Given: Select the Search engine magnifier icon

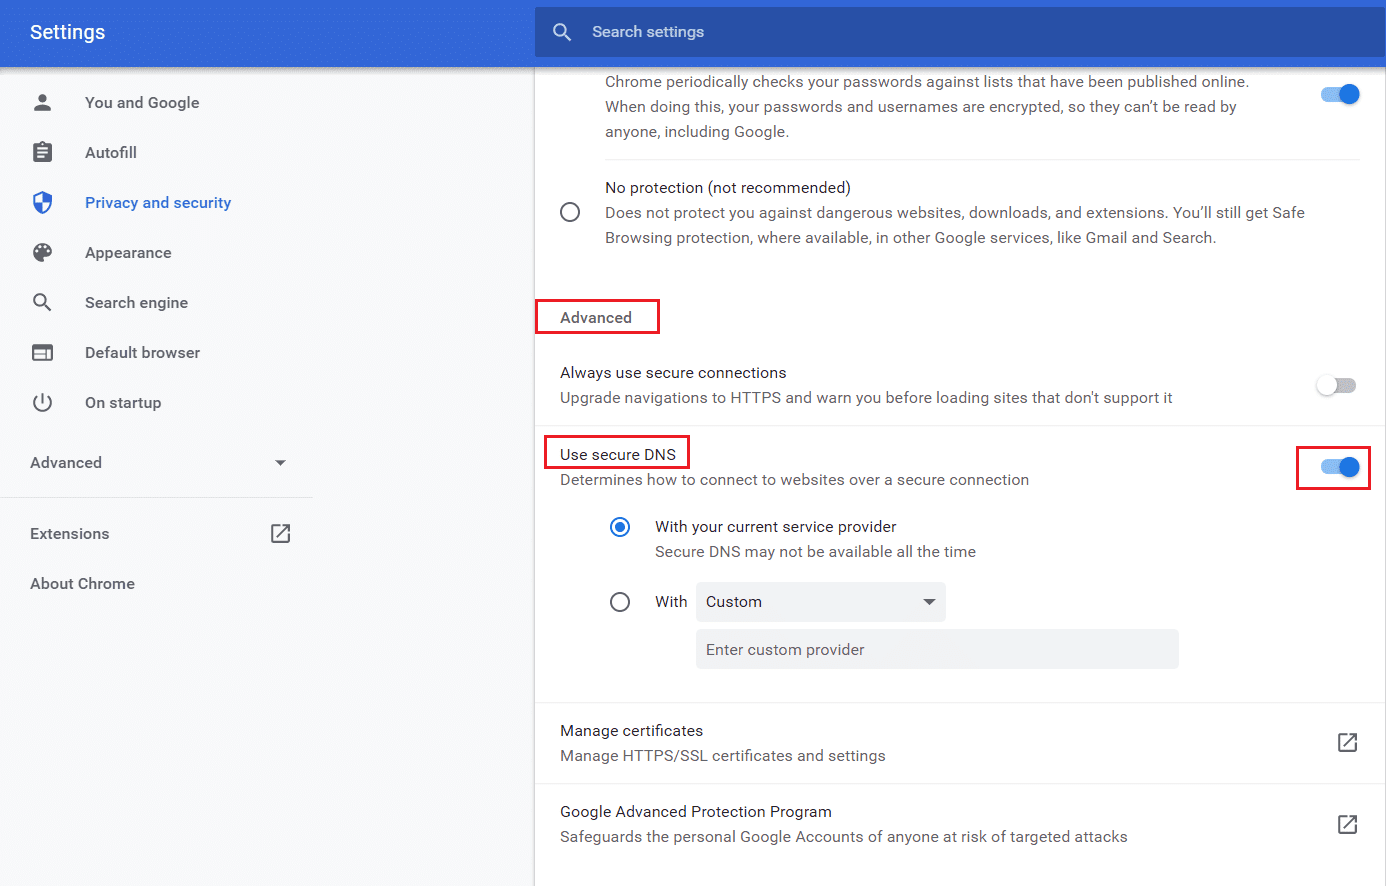Looking at the screenshot, I should [x=42, y=302].
